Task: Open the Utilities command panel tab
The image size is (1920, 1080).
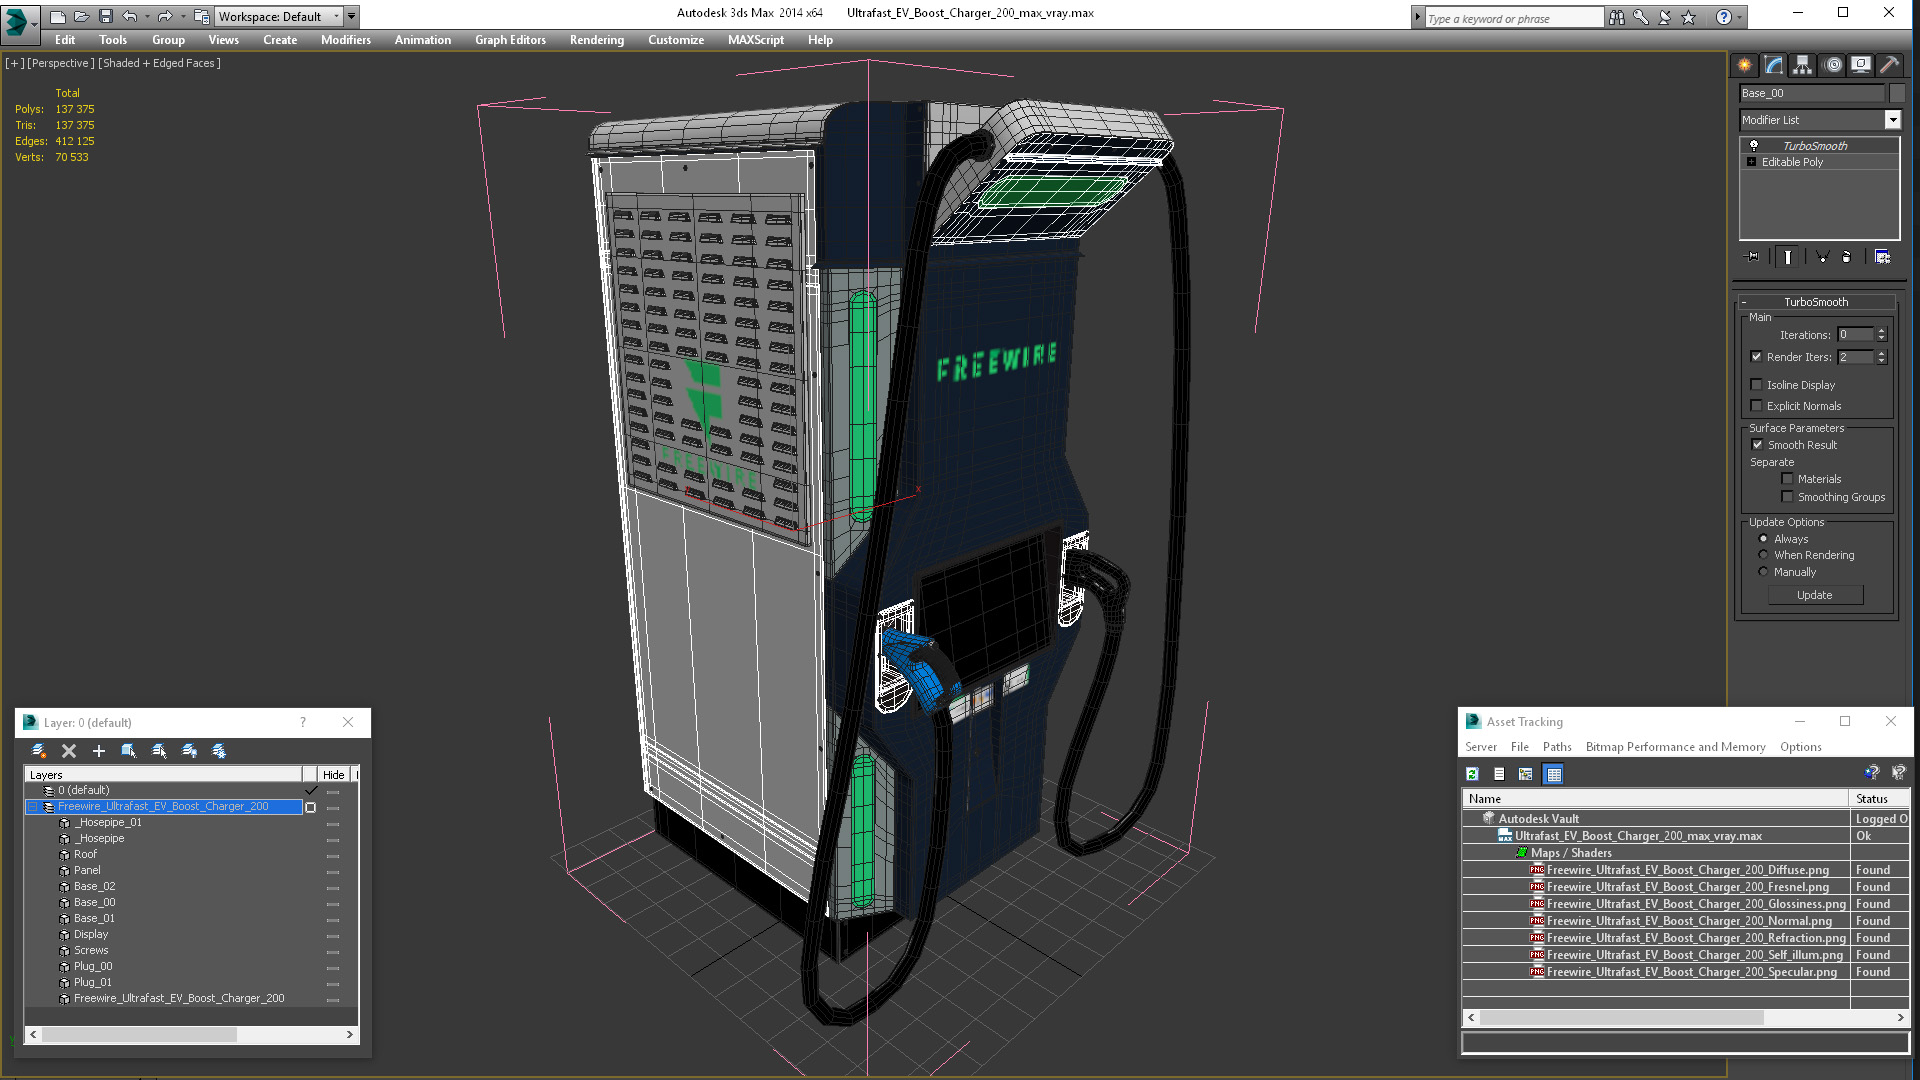Action: tap(1890, 65)
